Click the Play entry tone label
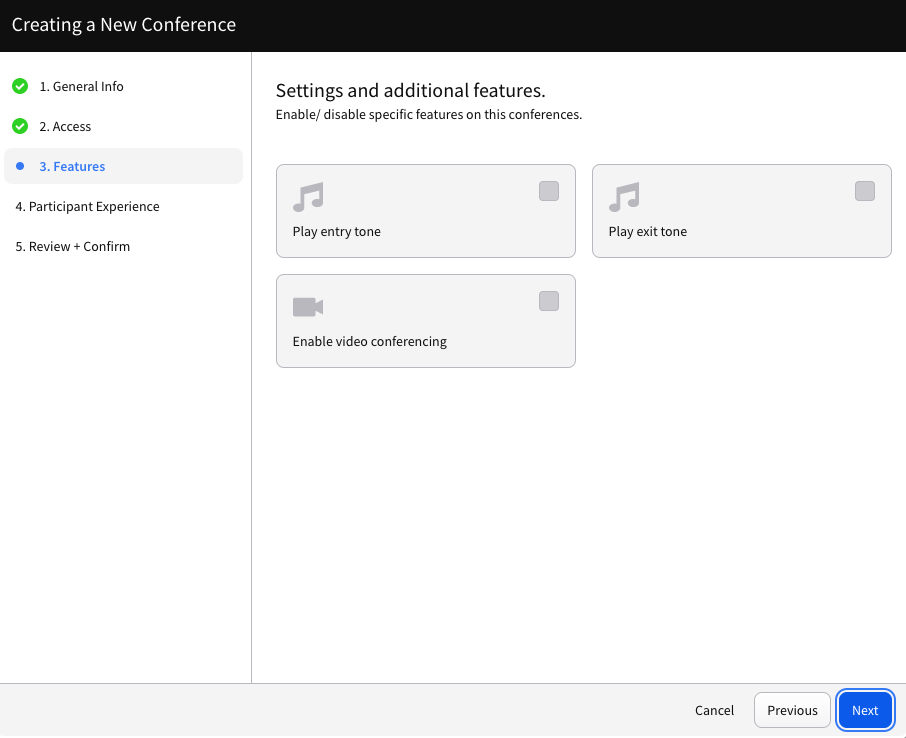Viewport: 906px width, 738px height. [337, 231]
